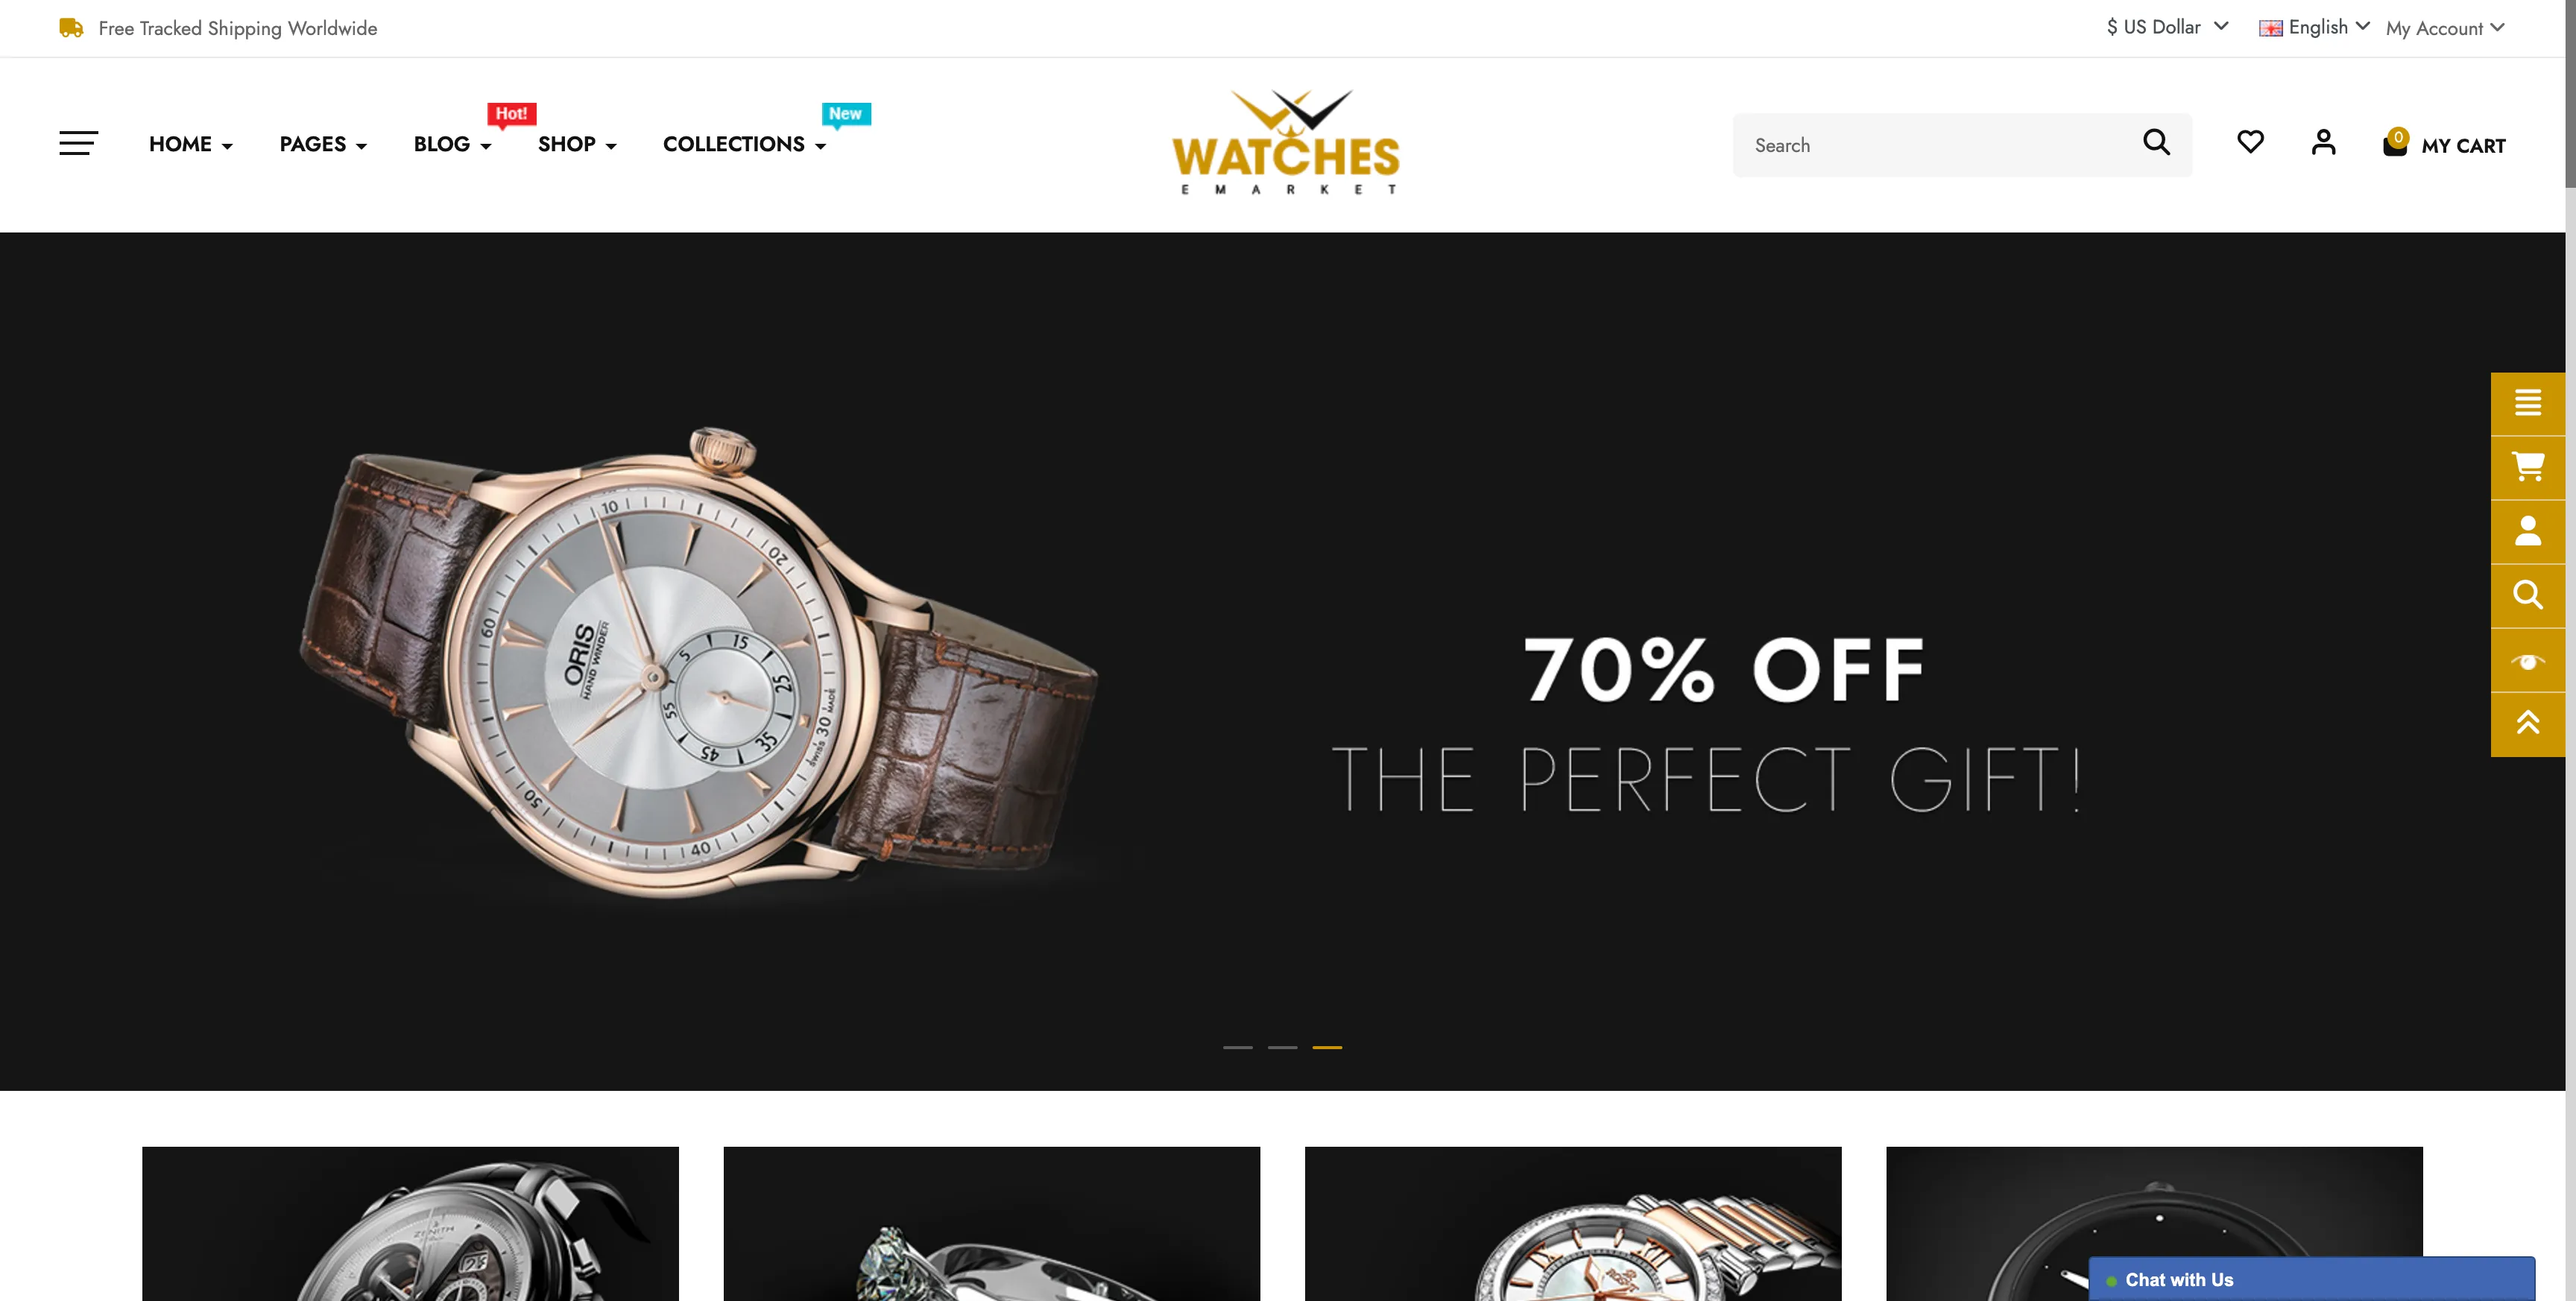Expand the HOME dropdown menu
Image resolution: width=2576 pixels, height=1301 pixels.
coord(191,145)
